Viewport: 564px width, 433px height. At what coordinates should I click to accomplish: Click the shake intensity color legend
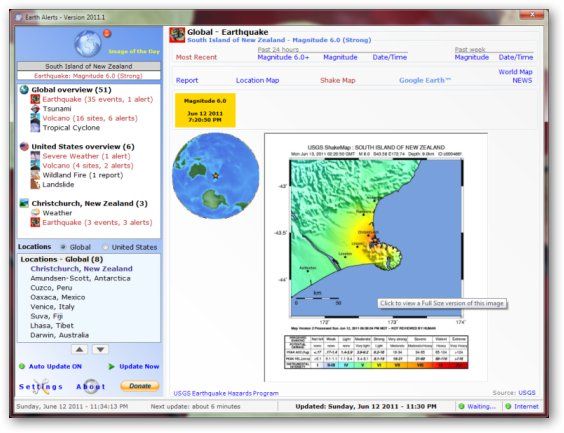(376, 352)
